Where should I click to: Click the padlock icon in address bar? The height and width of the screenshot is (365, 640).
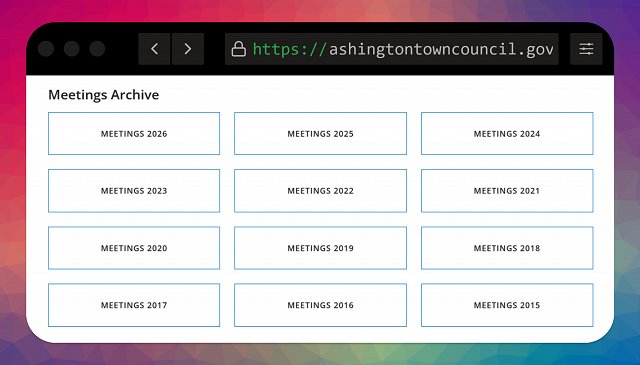tap(239, 49)
